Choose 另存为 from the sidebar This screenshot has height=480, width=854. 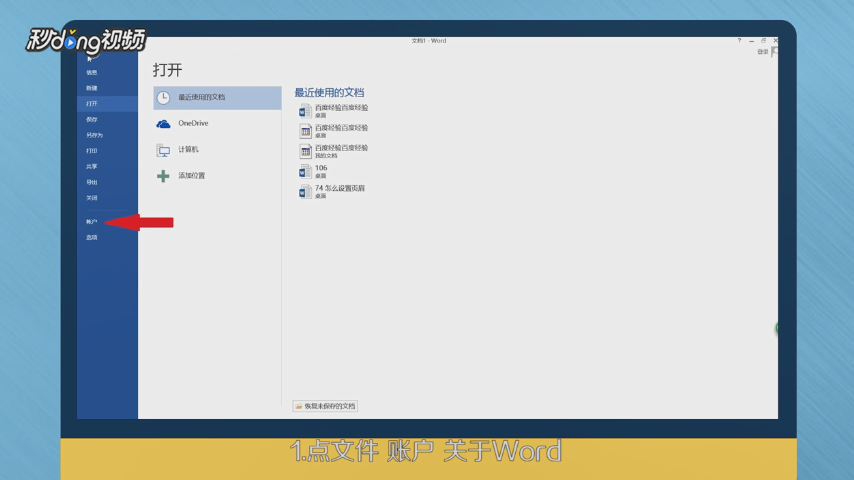tap(94, 135)
